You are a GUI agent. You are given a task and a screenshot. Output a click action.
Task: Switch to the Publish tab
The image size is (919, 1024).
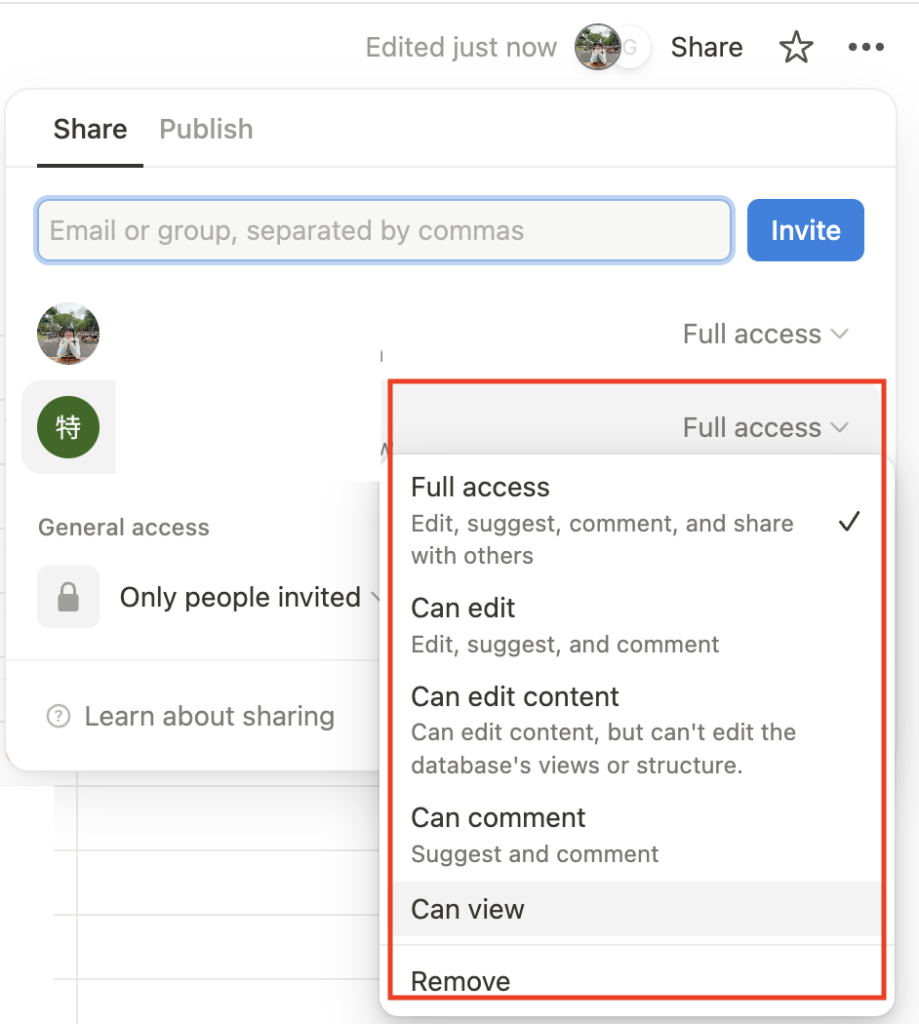[206, 129]
